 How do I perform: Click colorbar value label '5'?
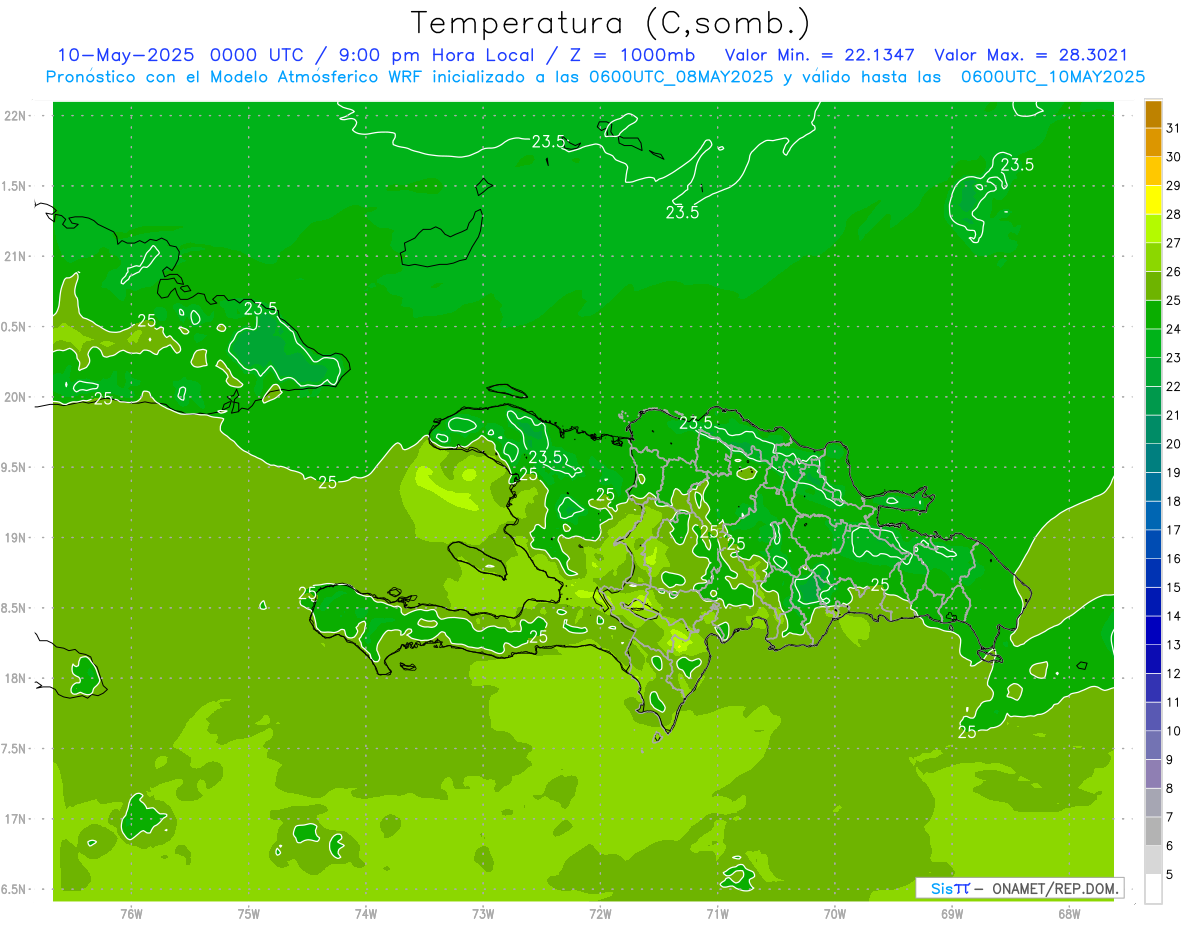[x=1170, y=875]
